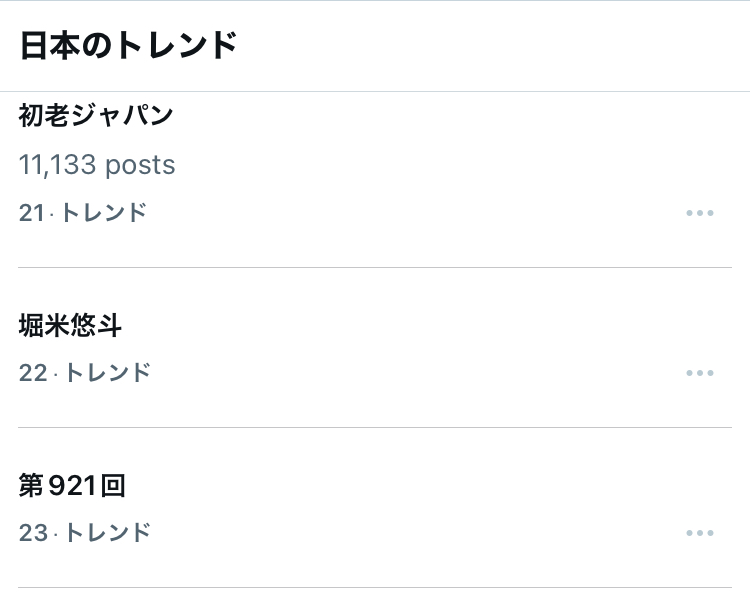Screen dimensions: 750x605
Task: Click the rank number 22
Action: 33,373
